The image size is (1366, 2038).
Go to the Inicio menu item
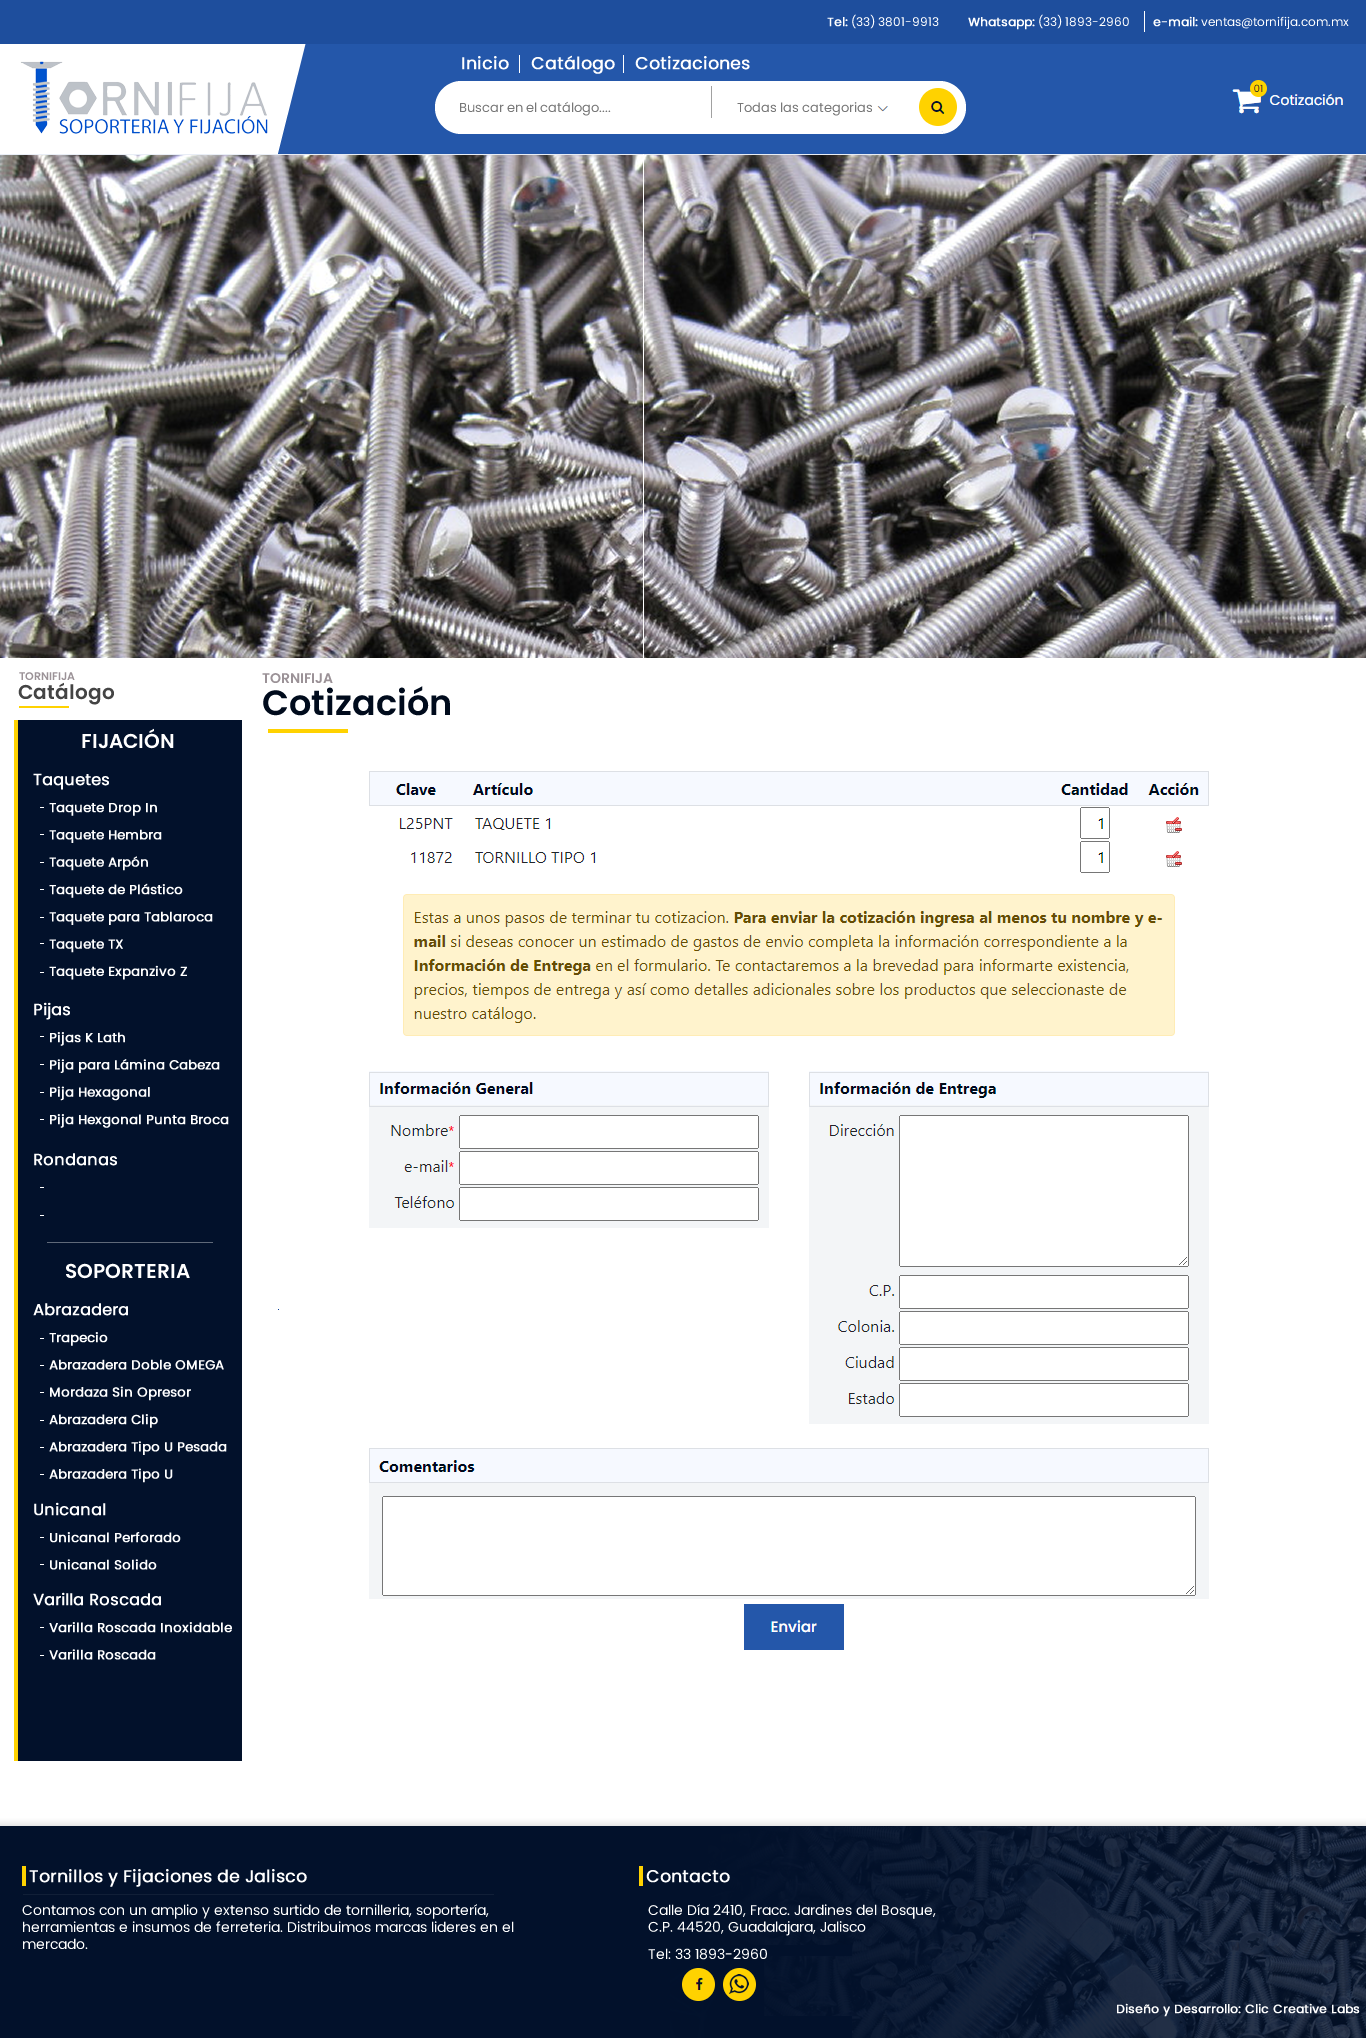coord(484,63)
